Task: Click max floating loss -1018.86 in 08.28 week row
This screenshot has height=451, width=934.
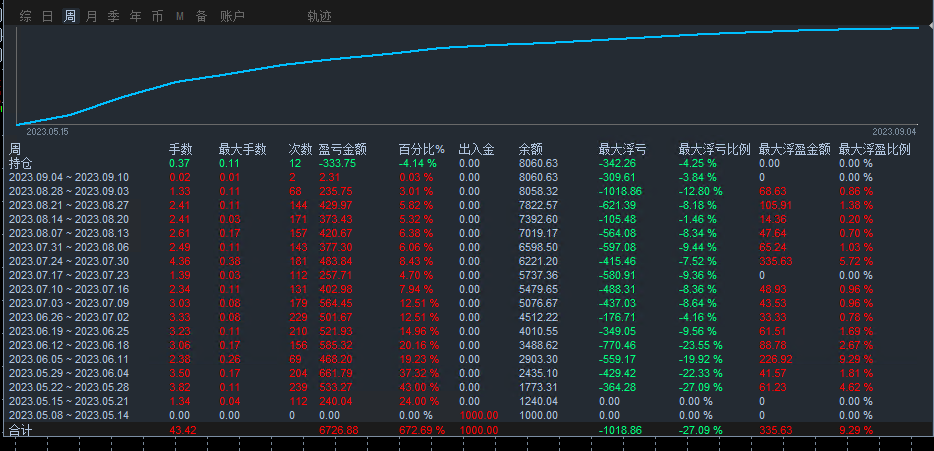Action: (621, 191)
